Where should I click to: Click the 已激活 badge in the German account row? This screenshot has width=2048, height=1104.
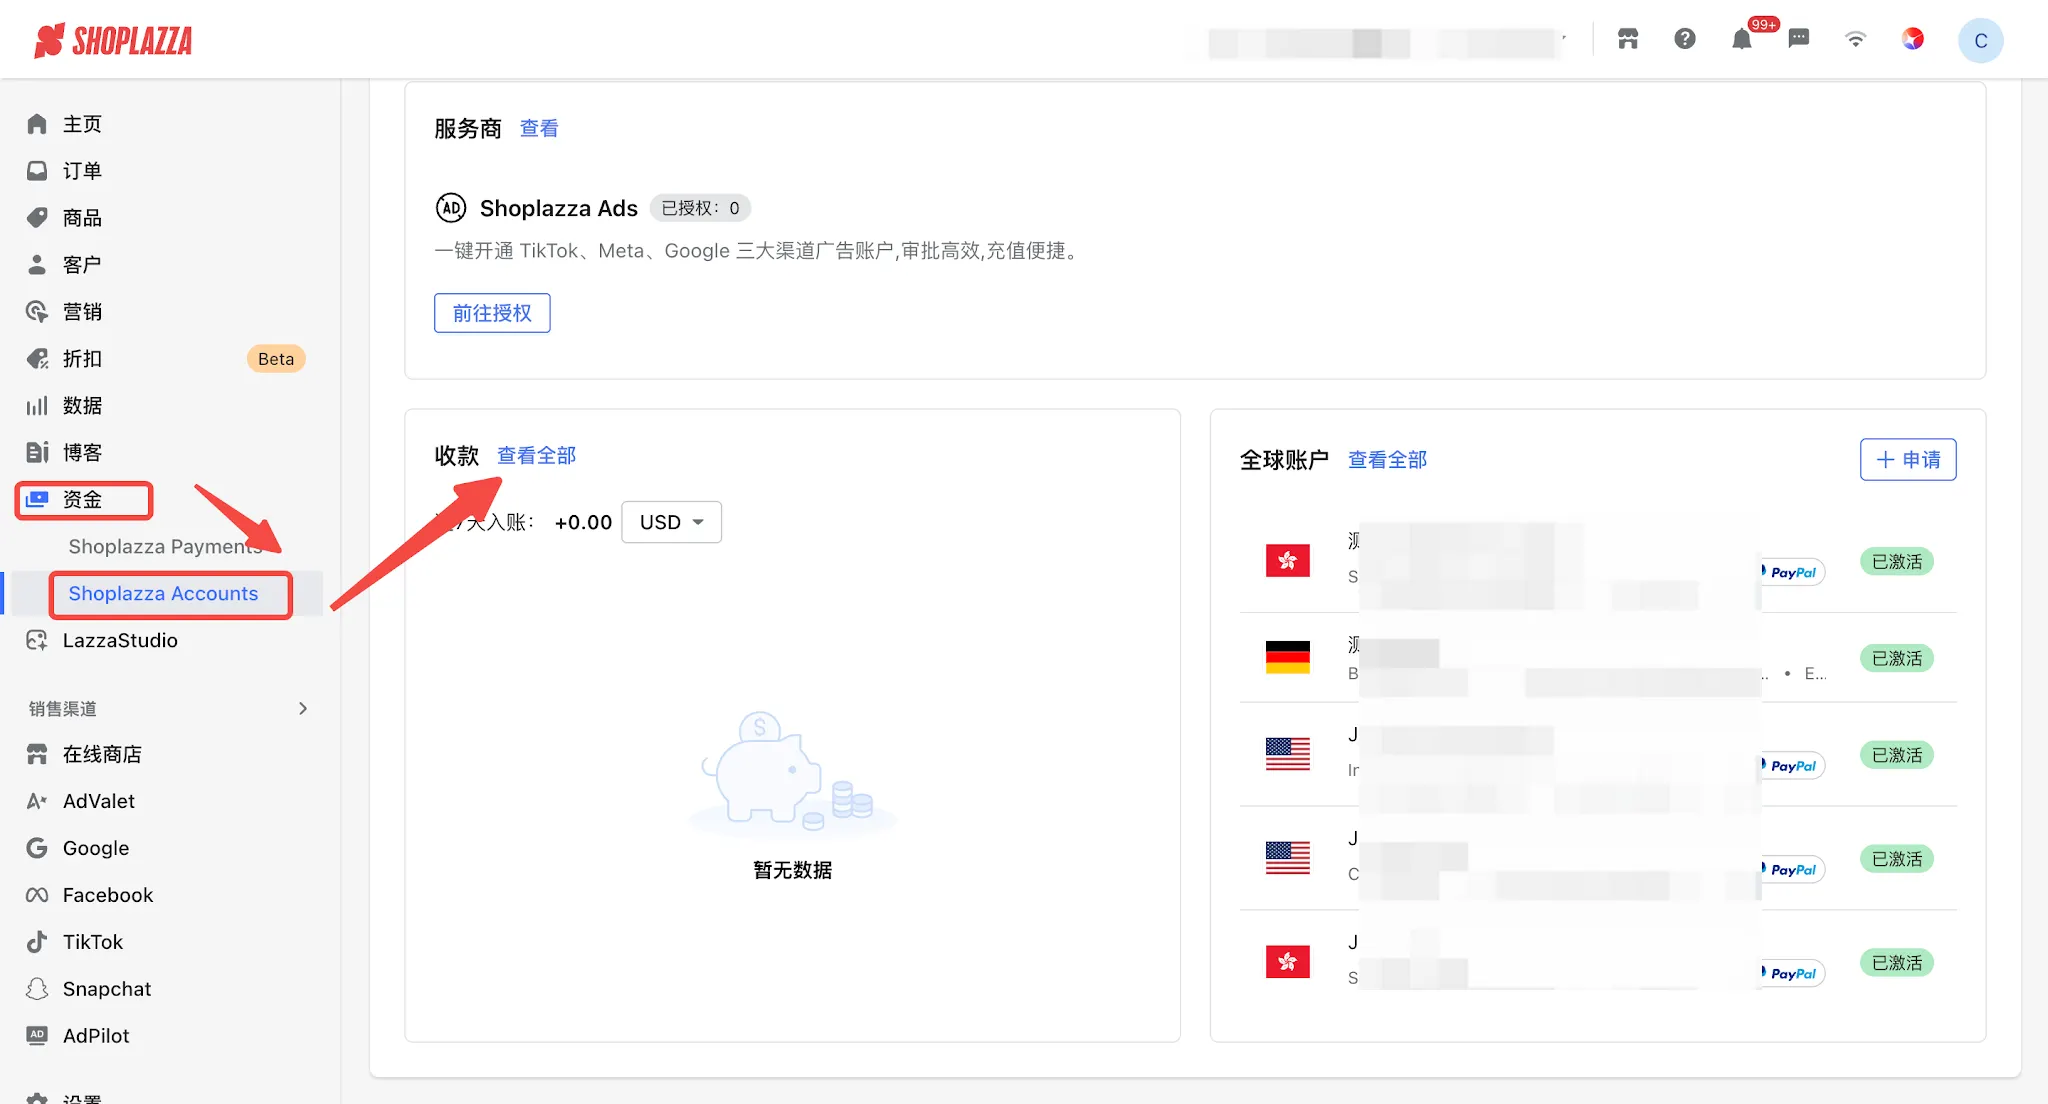[x=1897, y=658]
